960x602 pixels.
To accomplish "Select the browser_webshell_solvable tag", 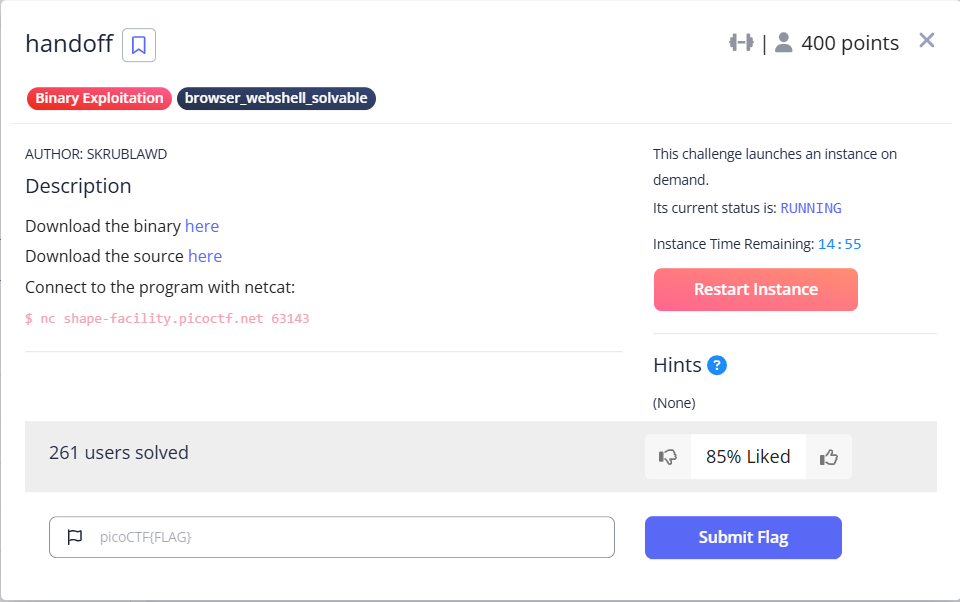I will 276,99.
